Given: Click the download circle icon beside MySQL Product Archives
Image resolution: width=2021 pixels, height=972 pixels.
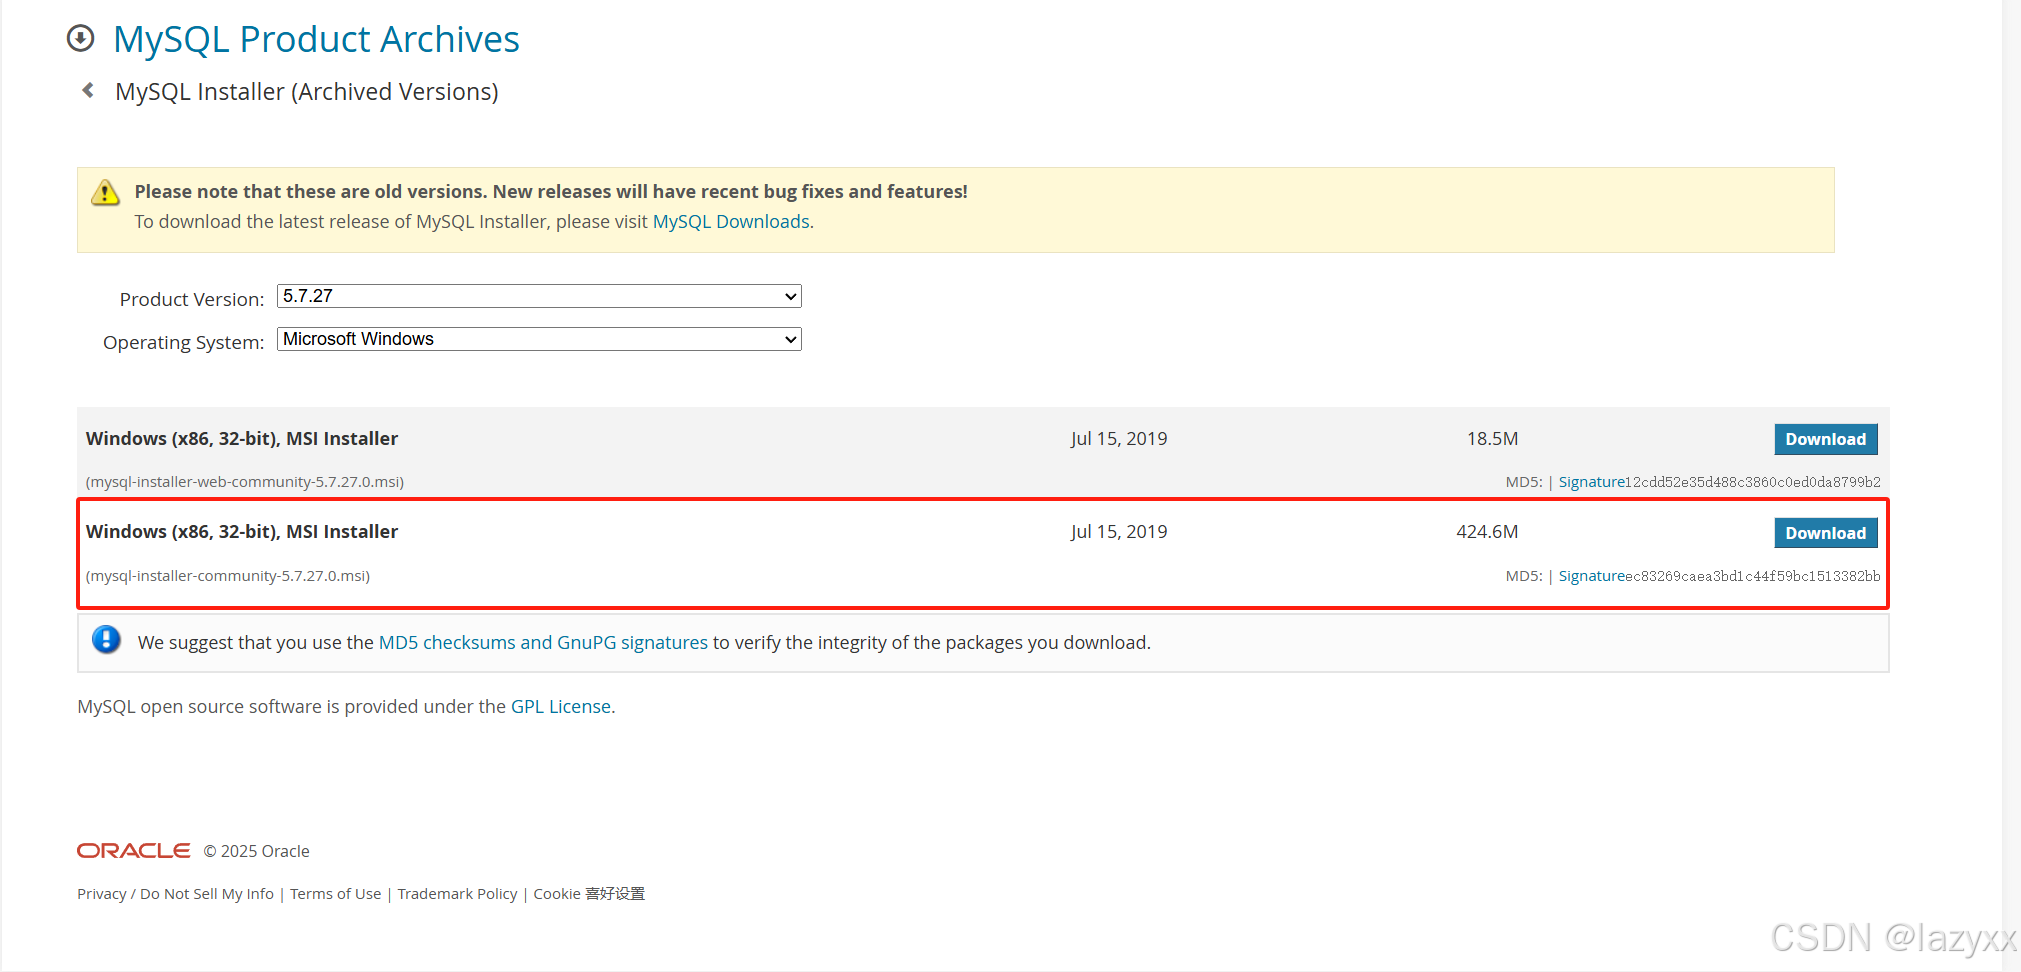Looking at the screenshot, I should click(x=80, y=39).
